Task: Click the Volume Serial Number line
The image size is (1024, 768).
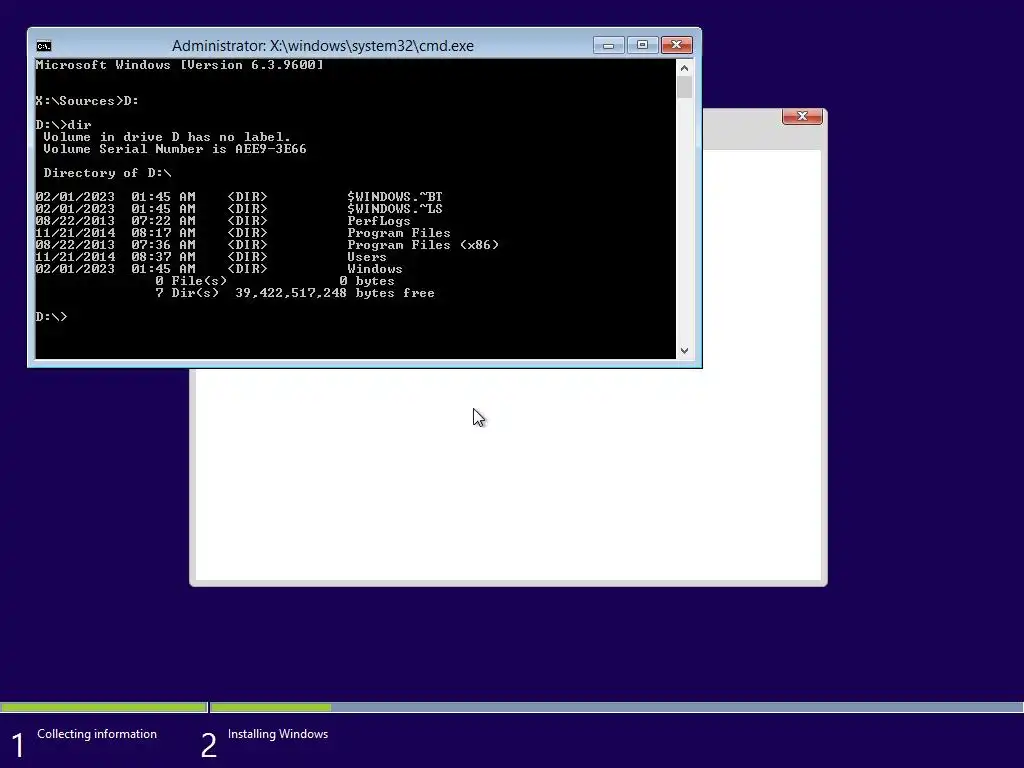Action: 174,149
